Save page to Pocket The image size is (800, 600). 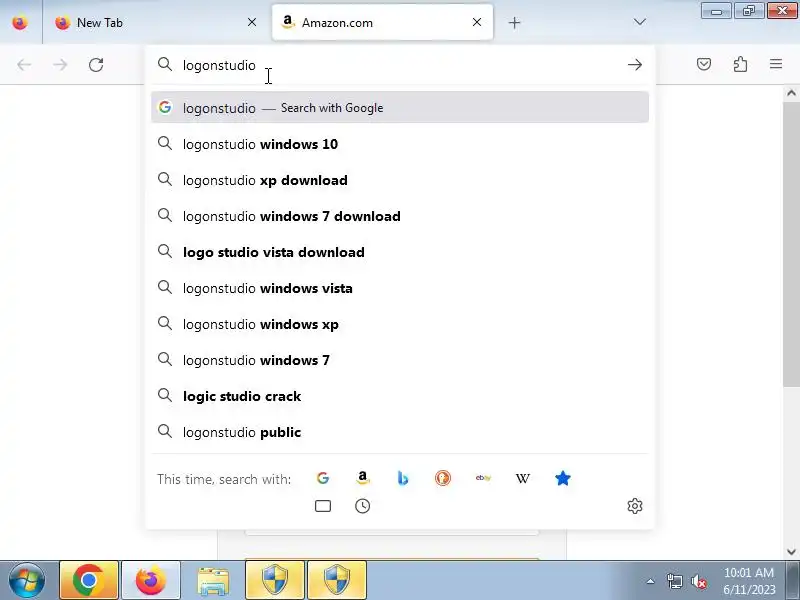tap(704, 64)
